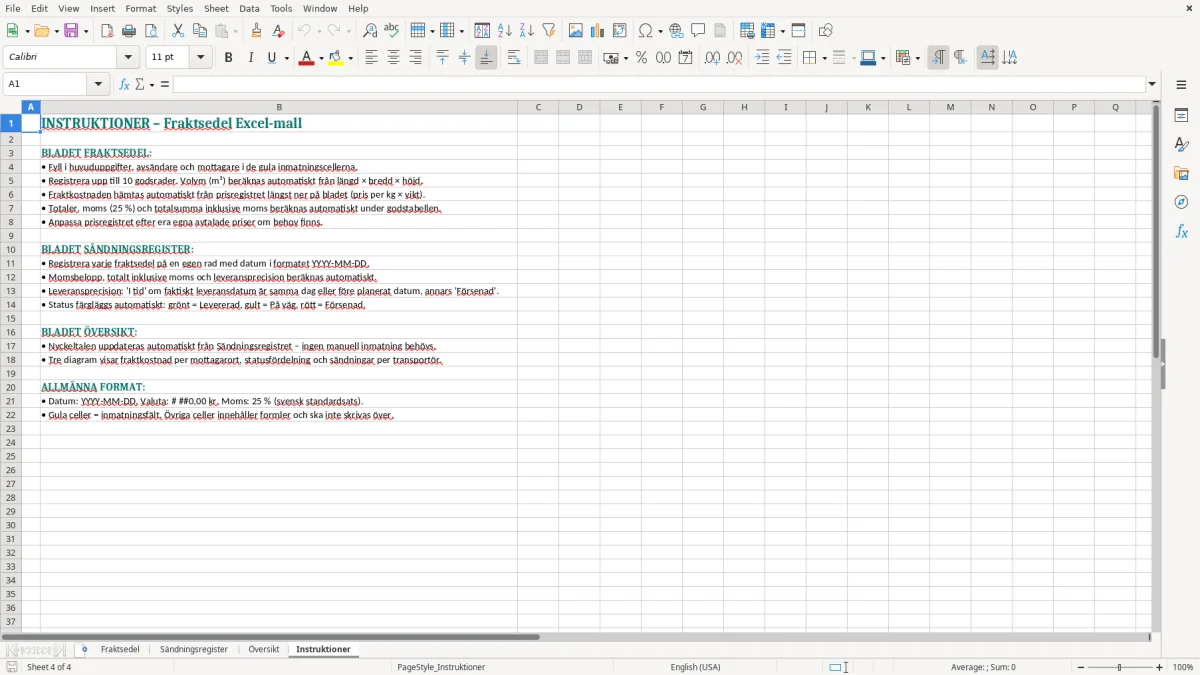1200x675 pixels.
Task: Open the Open-file dropdown arrow
Action: tap(56, 31)
